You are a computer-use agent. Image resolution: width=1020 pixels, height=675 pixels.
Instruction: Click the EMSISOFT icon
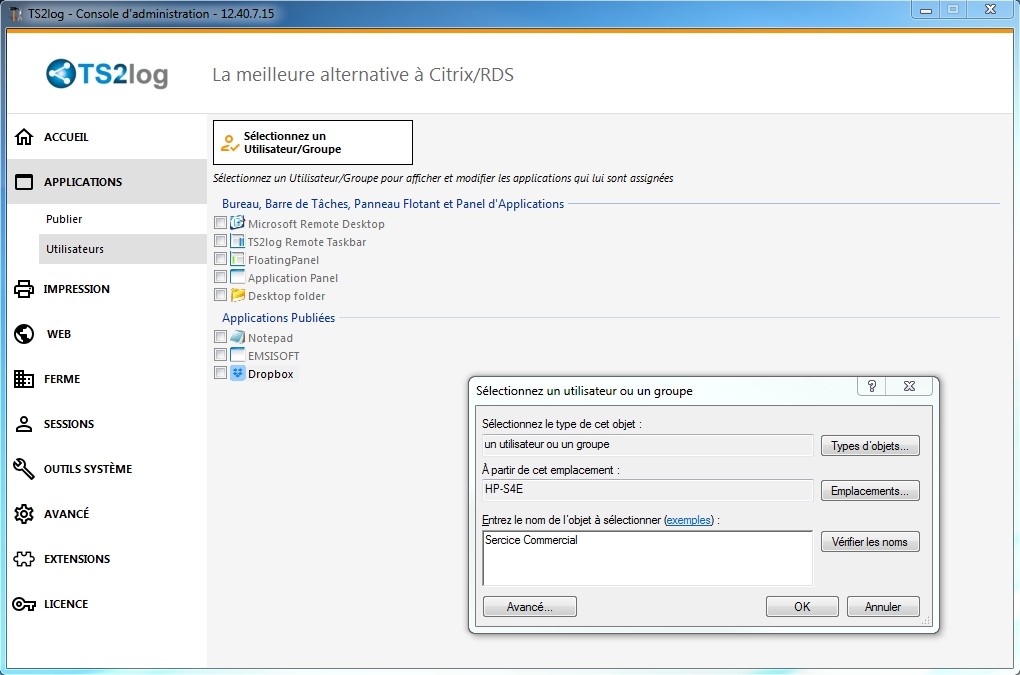pos(237,355)
